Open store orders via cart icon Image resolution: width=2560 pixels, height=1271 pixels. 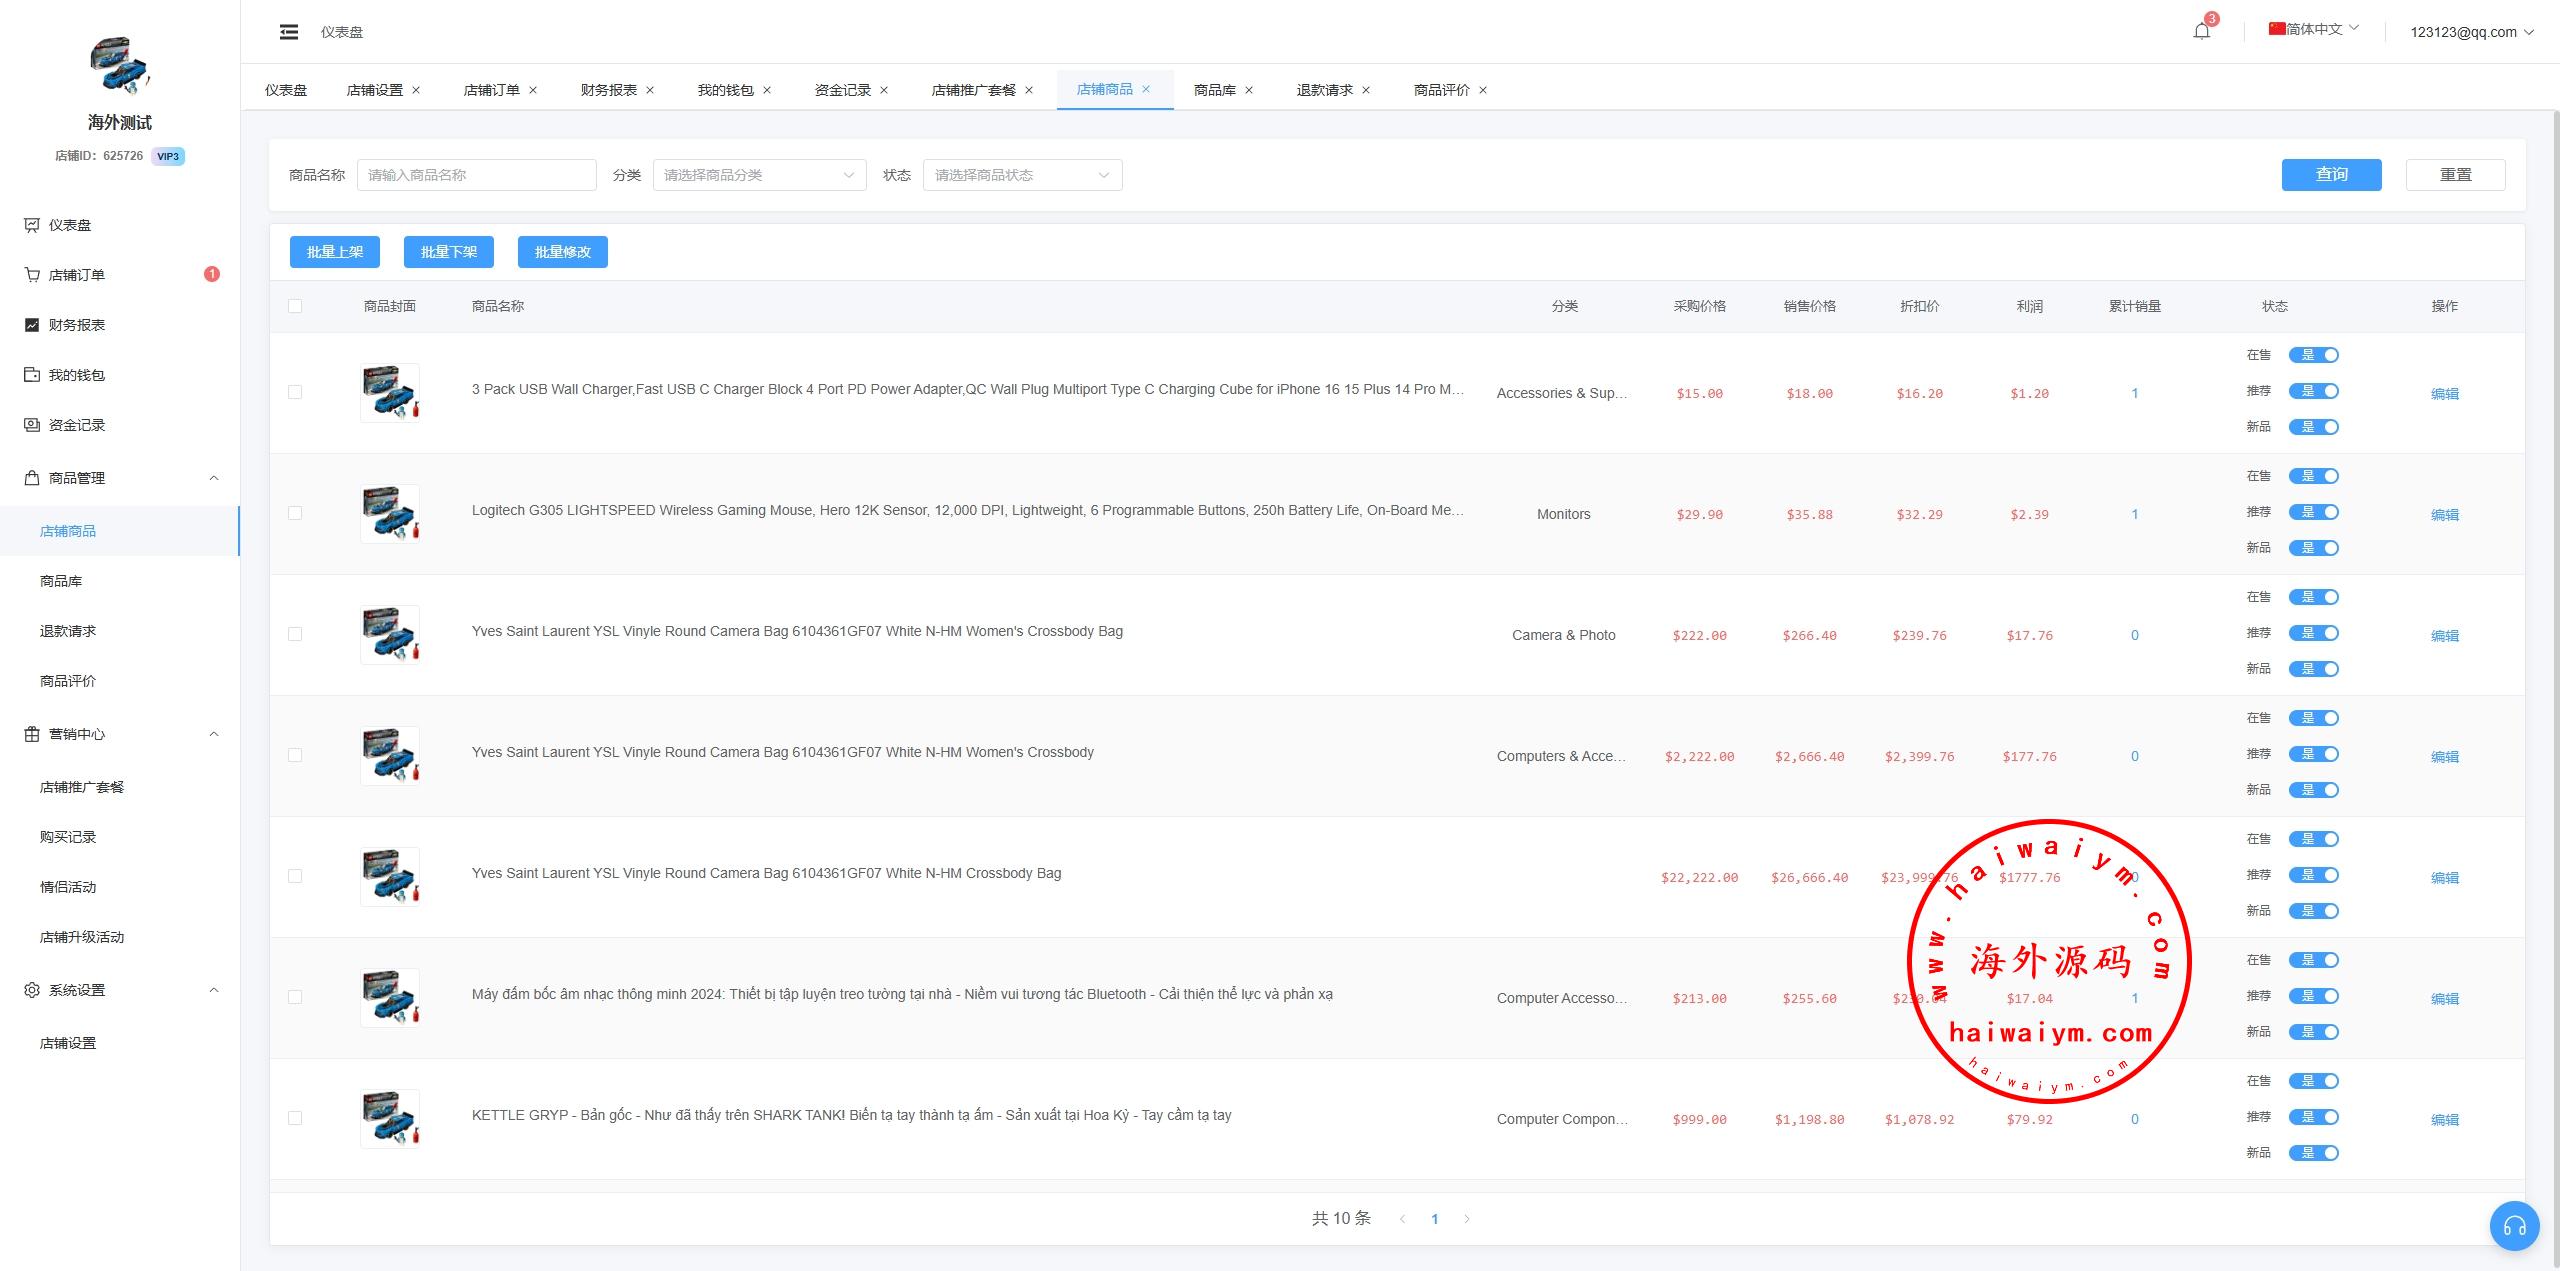[x=32, y=275]
